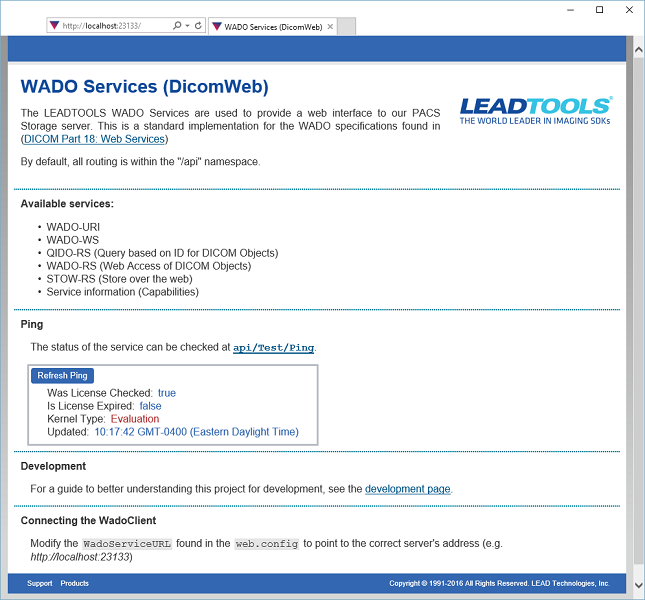
Task: Click the scrollbar up arrow
Action: (x=638, y=50)
